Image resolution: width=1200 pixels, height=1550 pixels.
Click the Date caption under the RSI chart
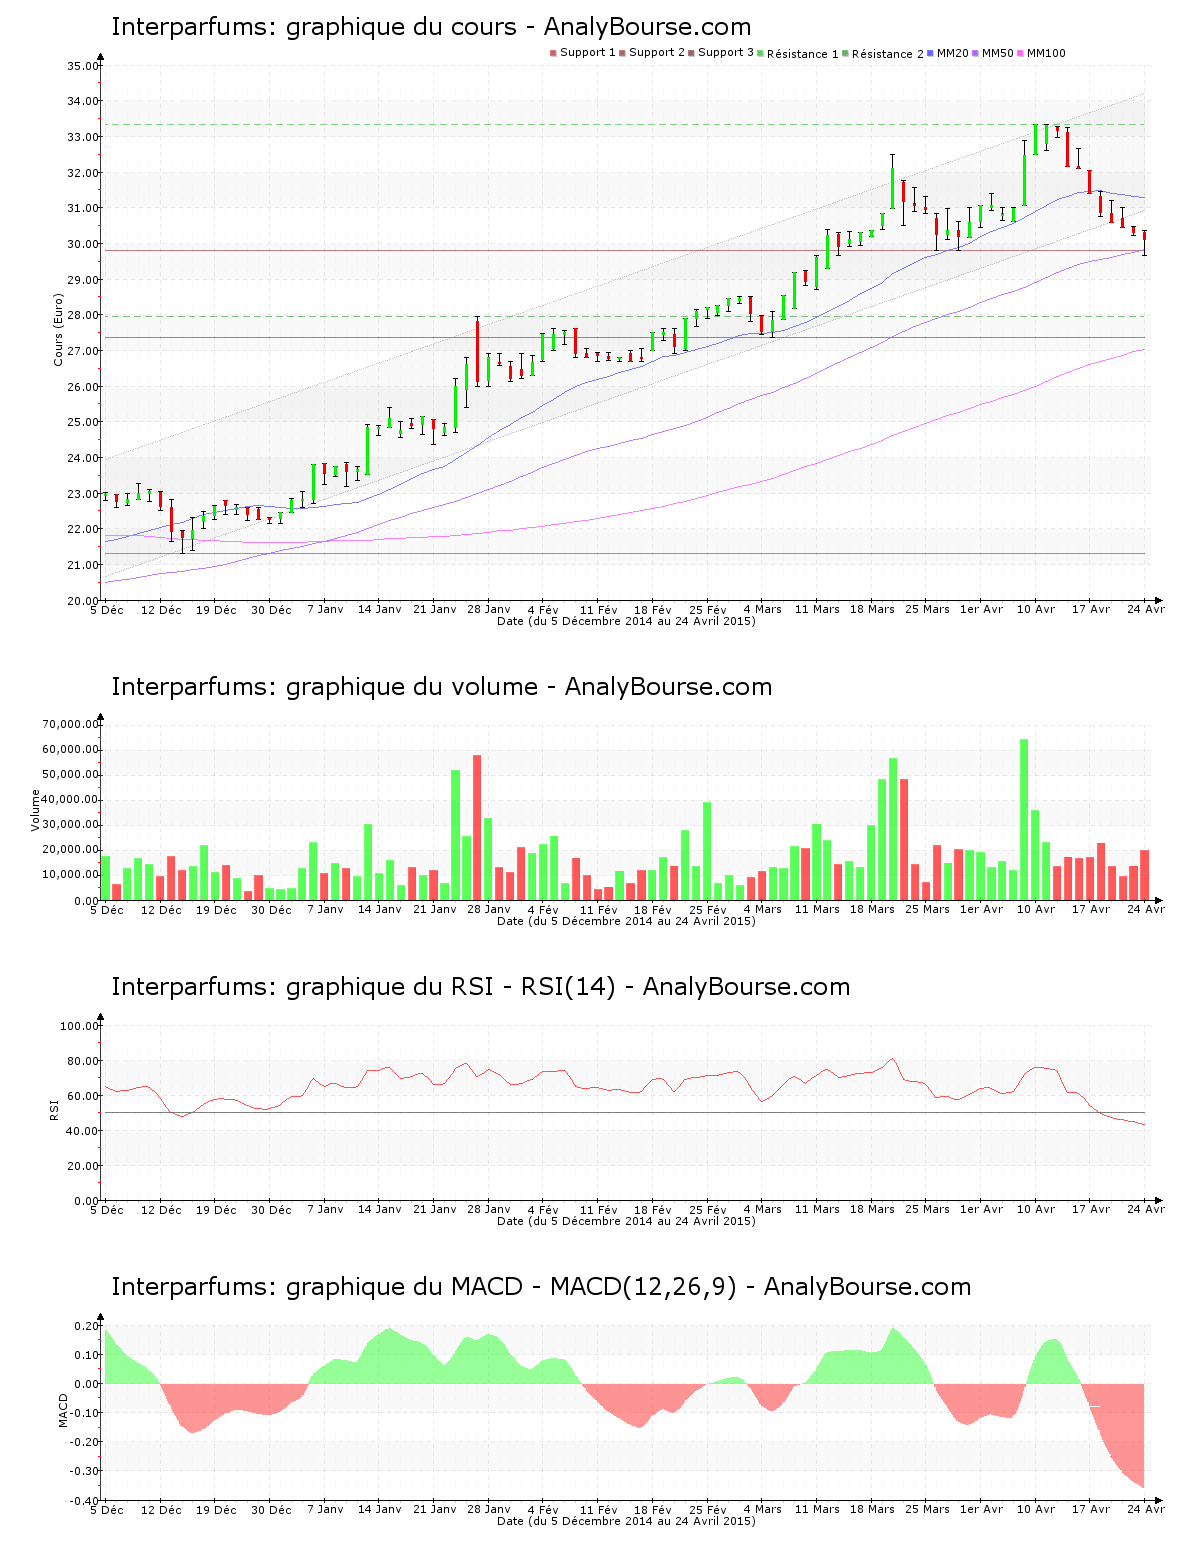coord(626,1221)
